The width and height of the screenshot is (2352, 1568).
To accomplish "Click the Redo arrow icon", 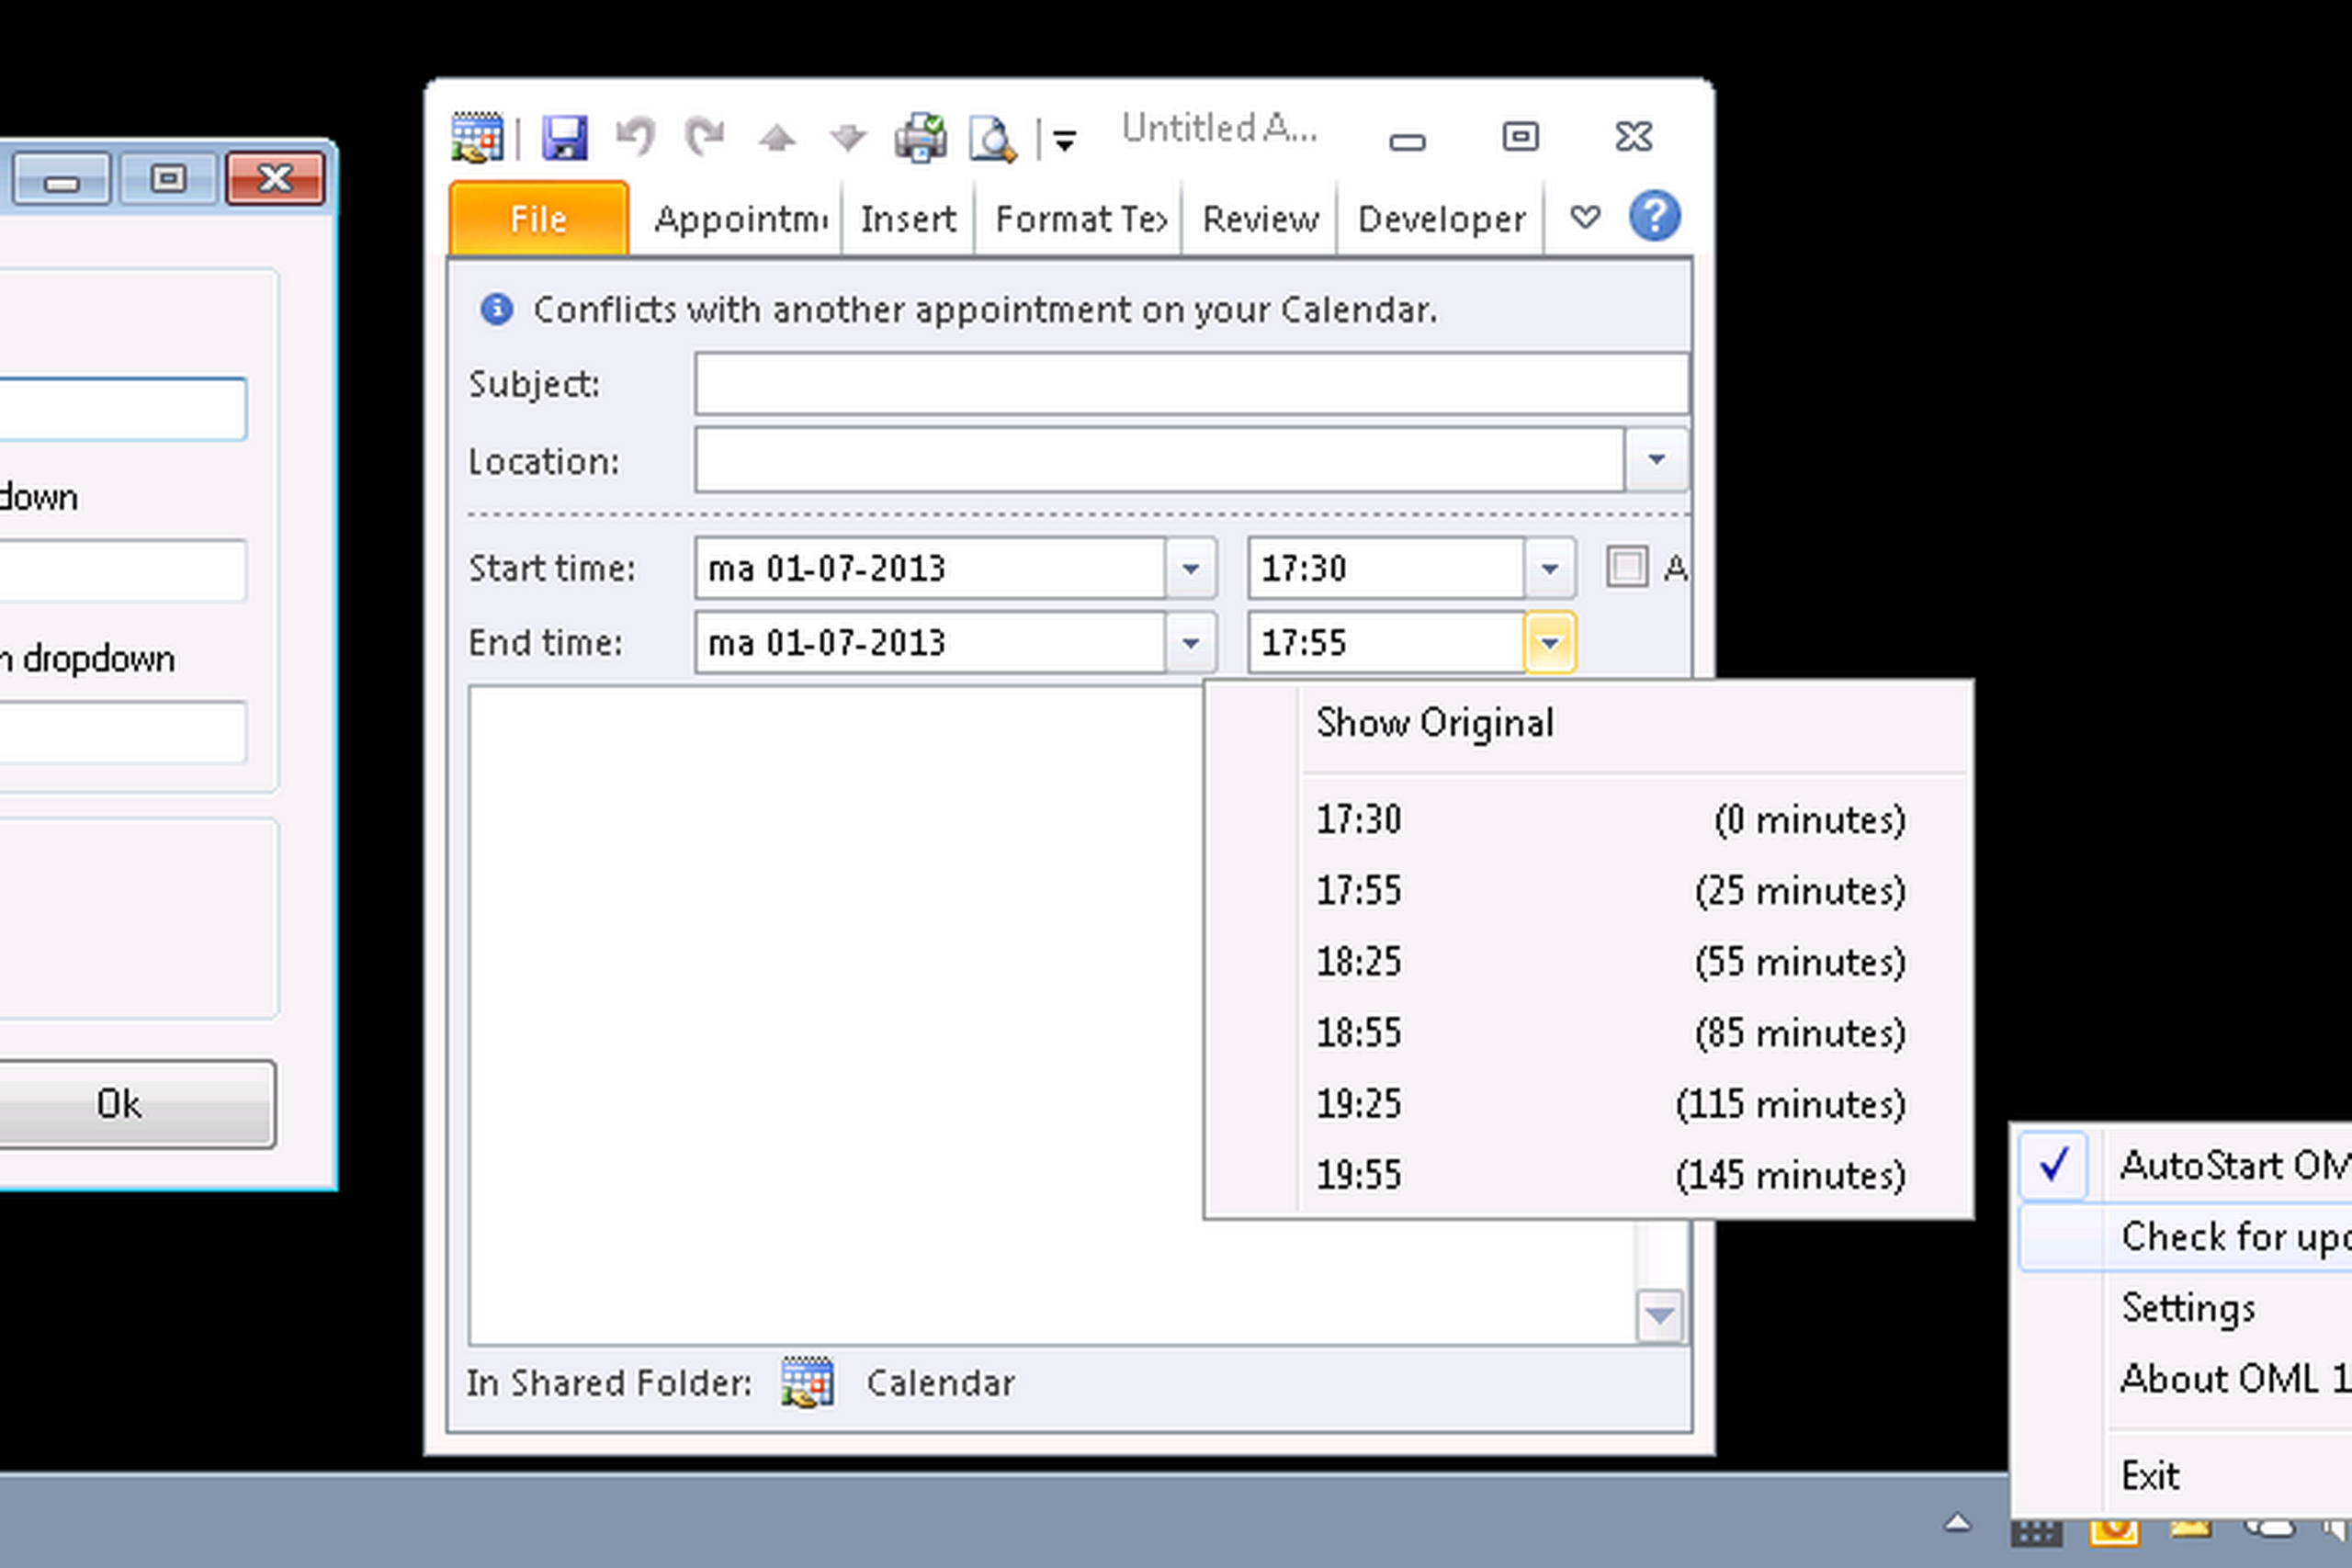I will (x=705, y=137).
